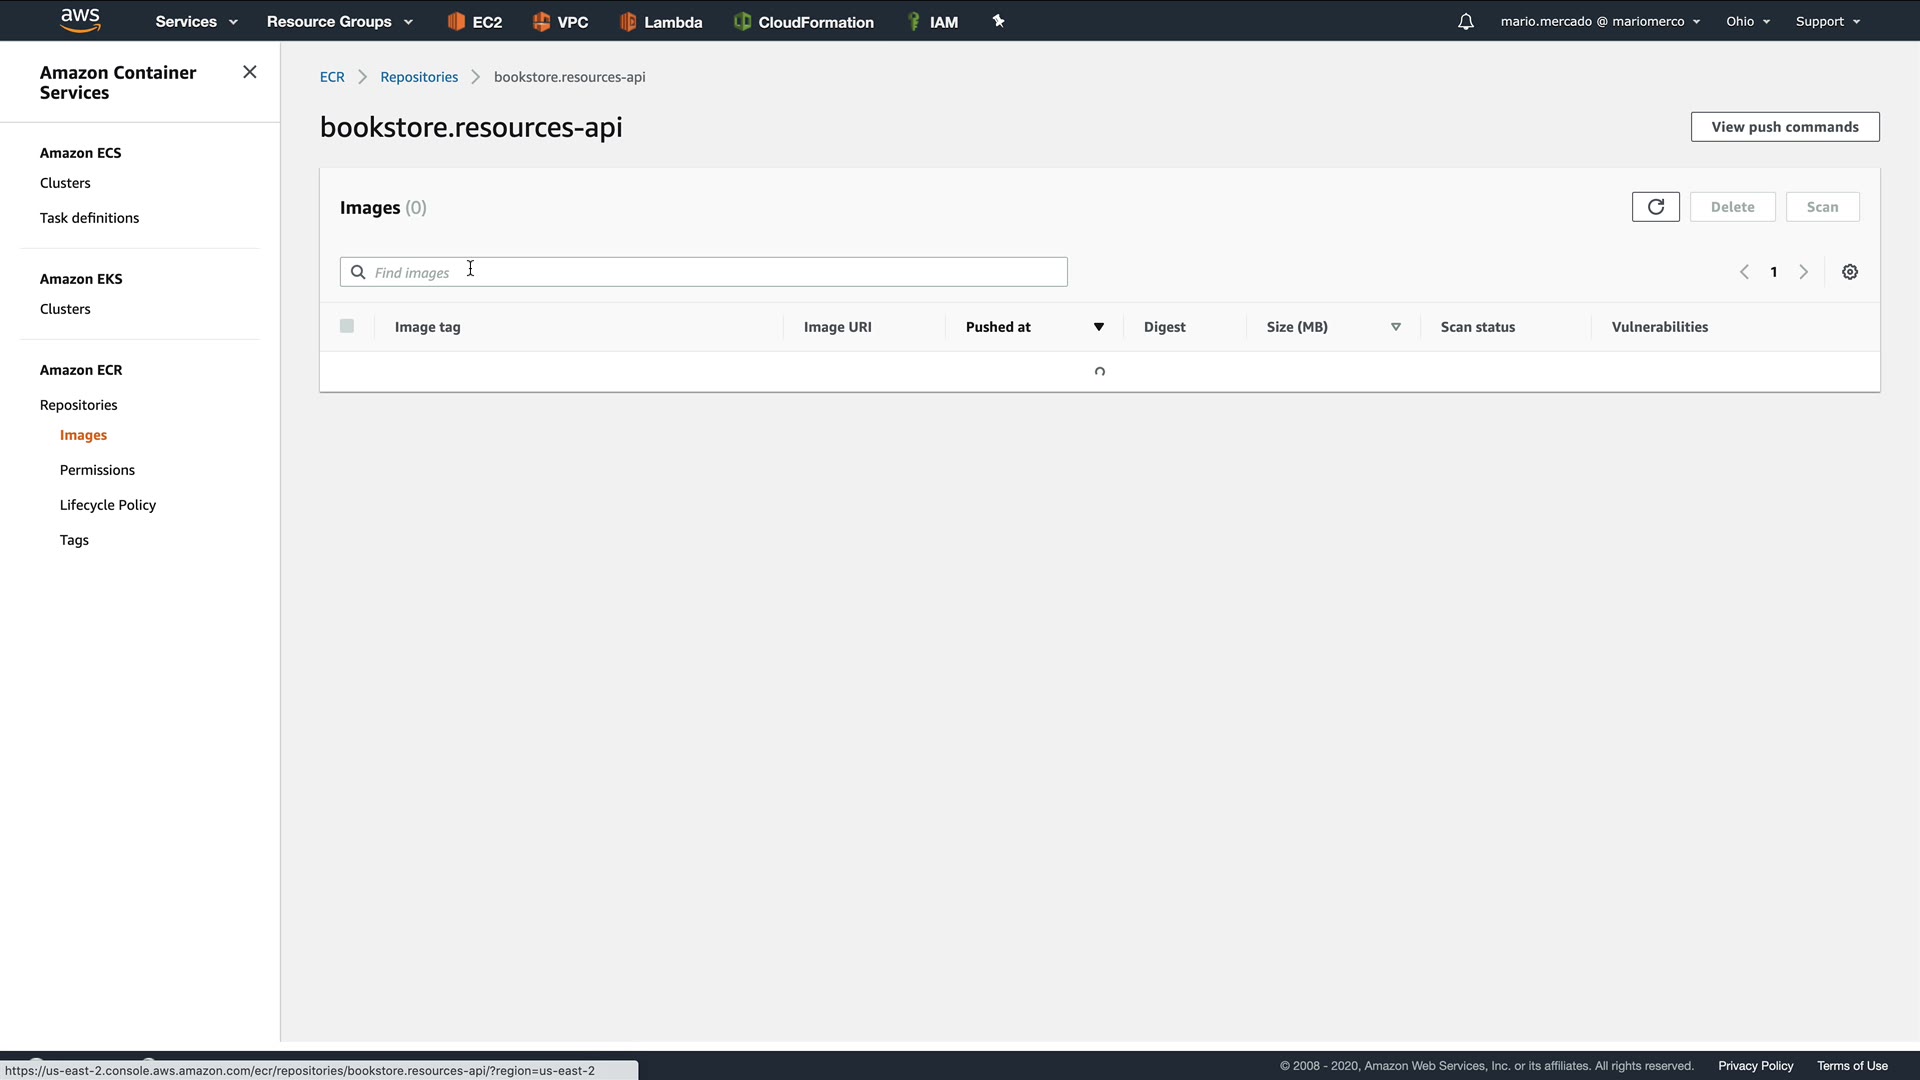Open the Lambda shortcut in navbar

(661, 21)
